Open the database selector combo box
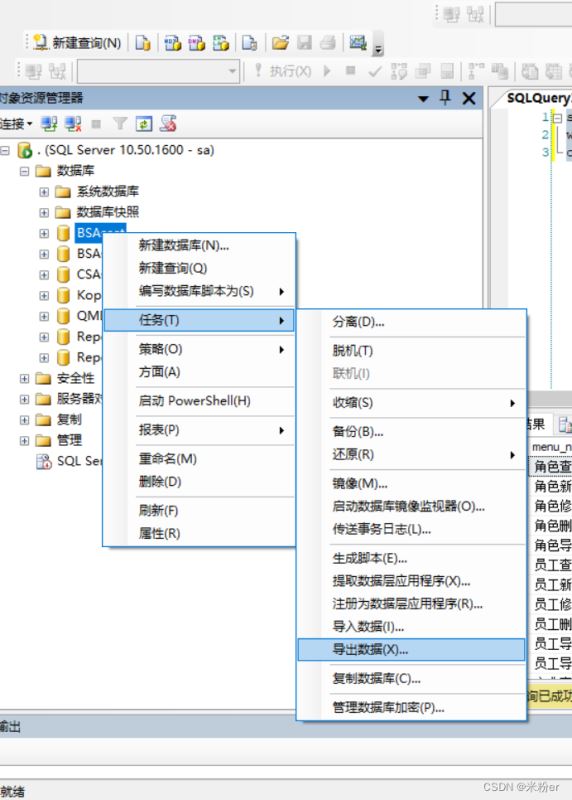The height and width of the screenshot is (800, 572). [159, 71]
